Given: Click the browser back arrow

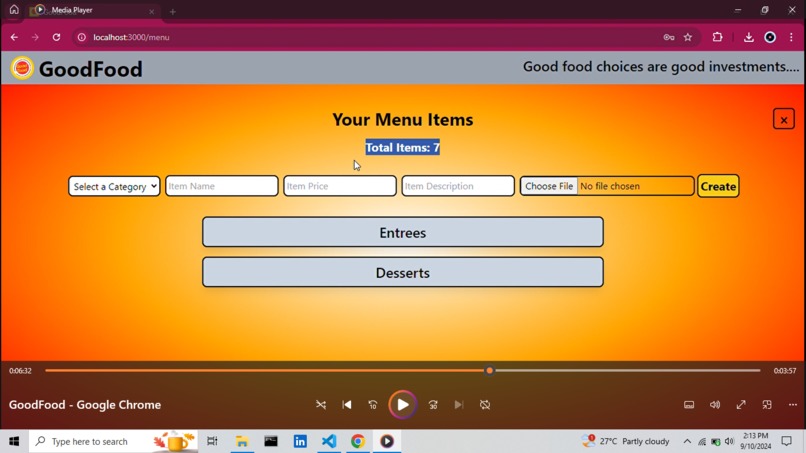Looking at the screenshot, I should (14, 37).
